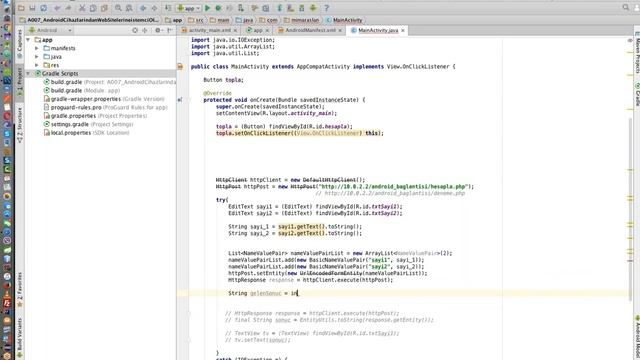This screenshot has width=640, height=360.
Task: Toggle the Maven Projects tool window
Action: click(637, 52)
